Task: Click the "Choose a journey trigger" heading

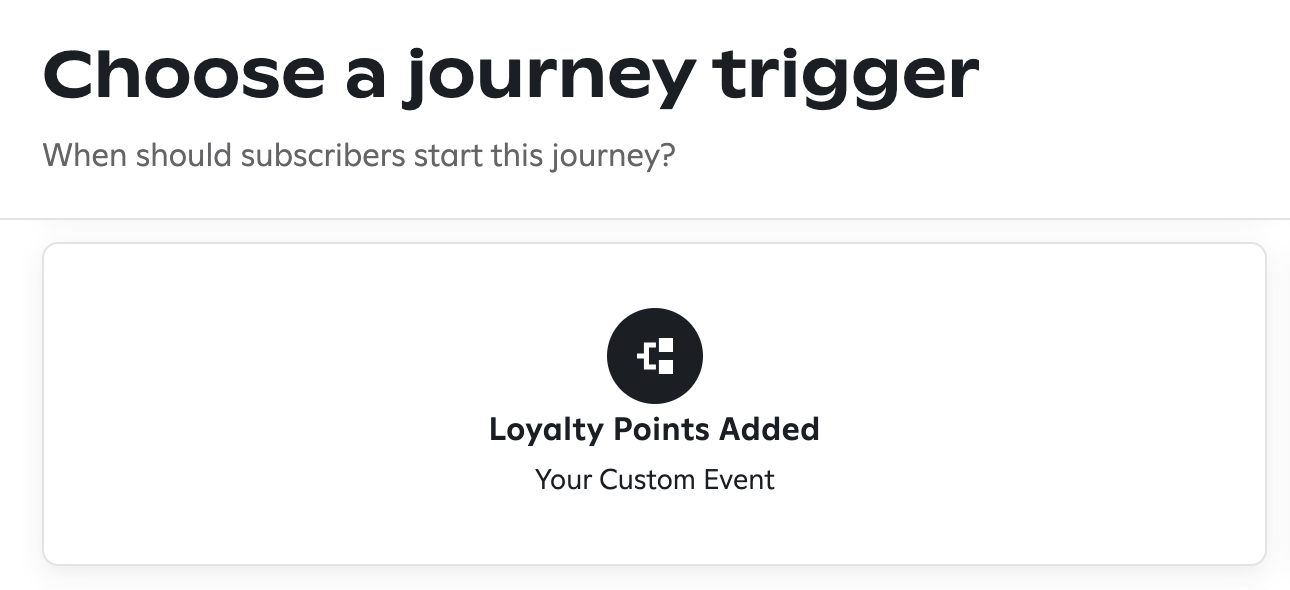Action: tap(511, 74)
